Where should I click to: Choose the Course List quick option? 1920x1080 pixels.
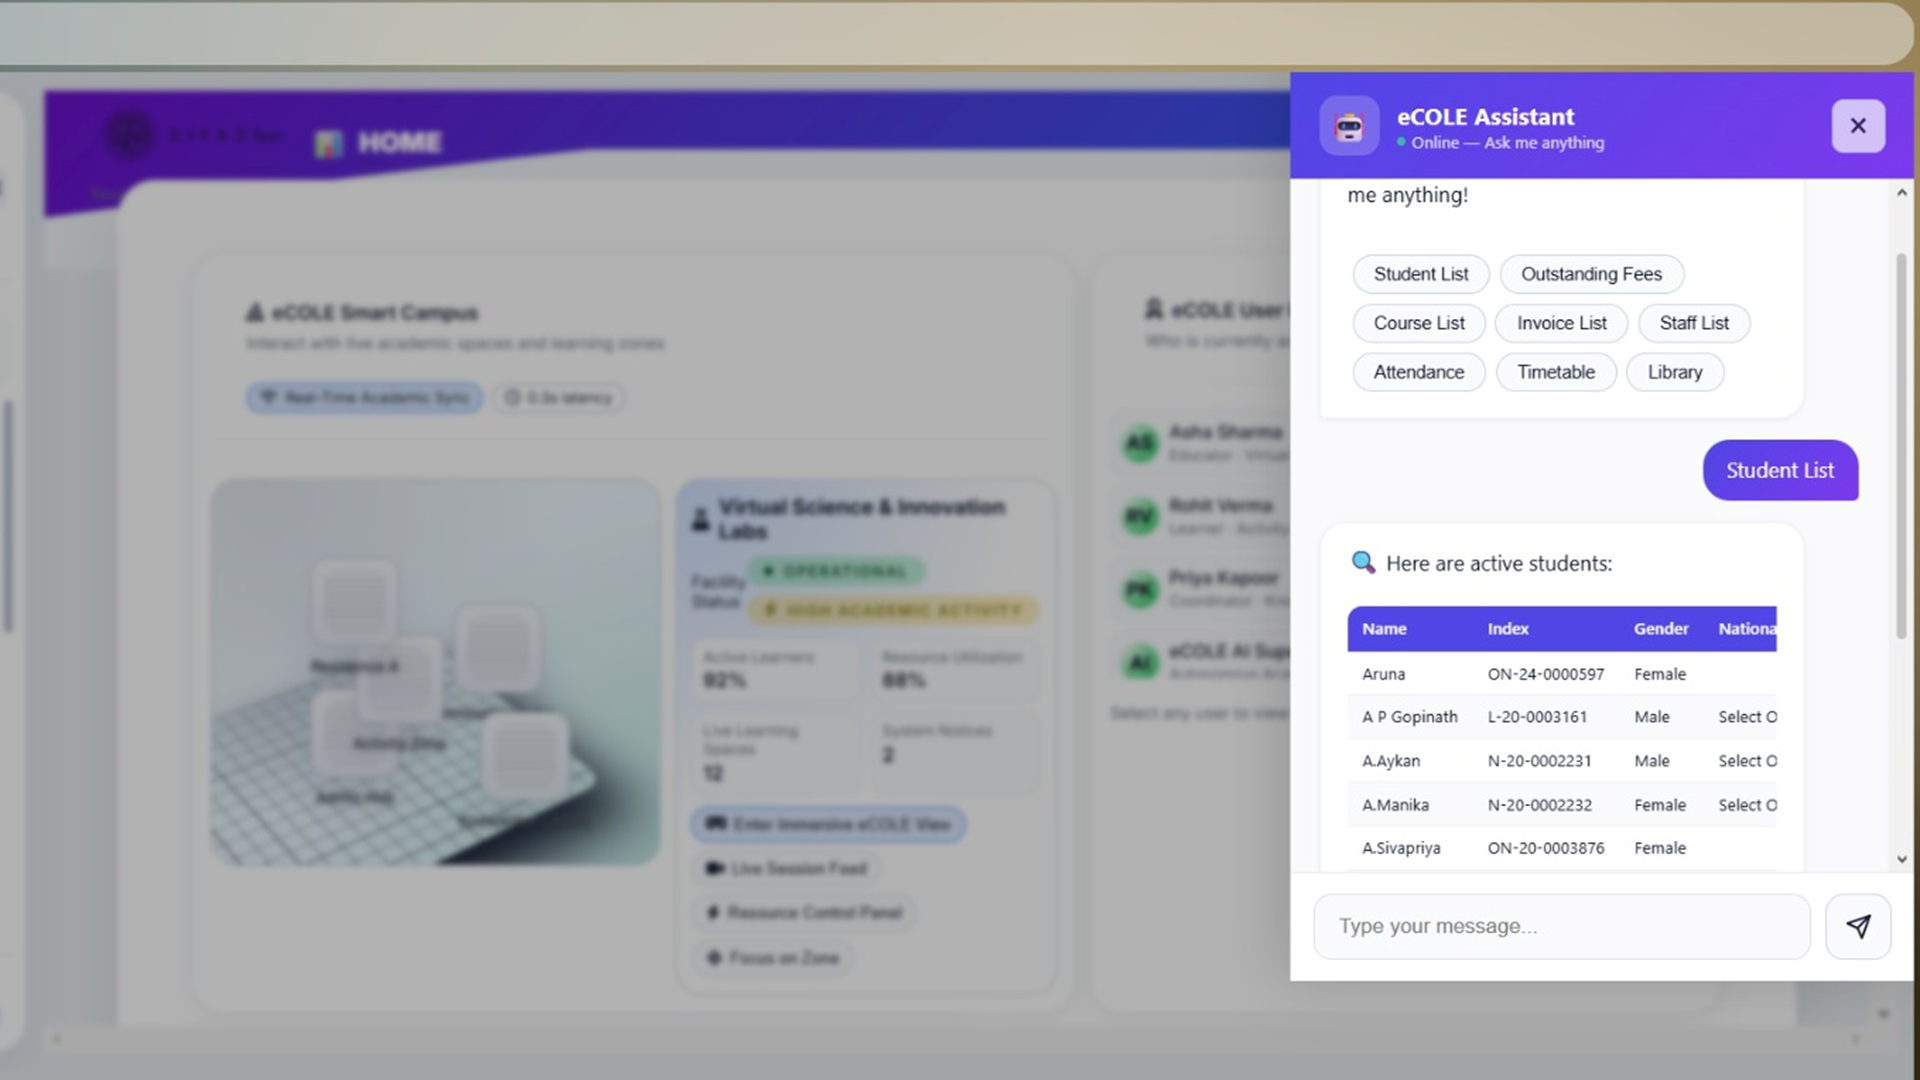[x=1418, y=323]
